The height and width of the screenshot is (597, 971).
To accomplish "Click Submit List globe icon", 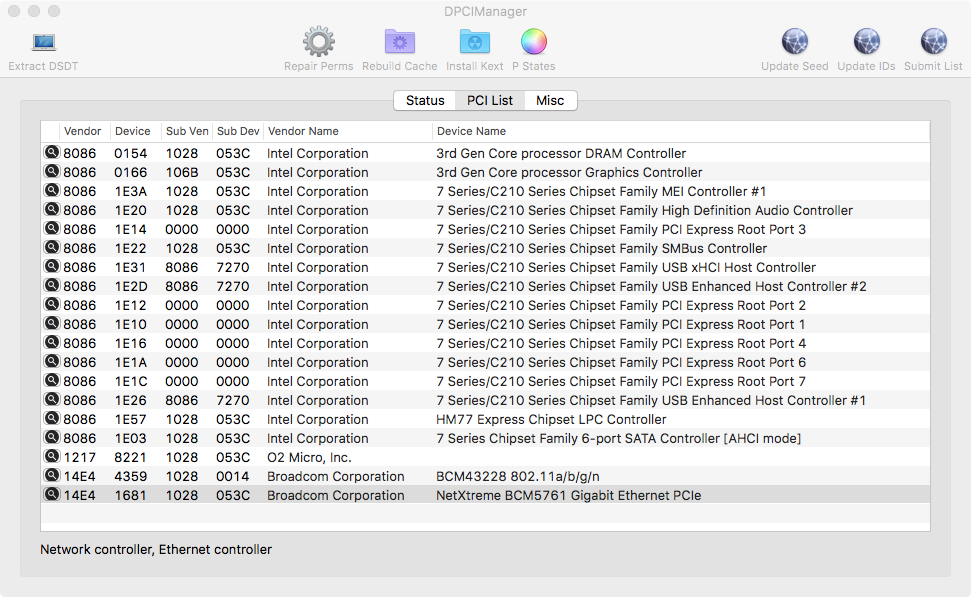I will point(933,41).
